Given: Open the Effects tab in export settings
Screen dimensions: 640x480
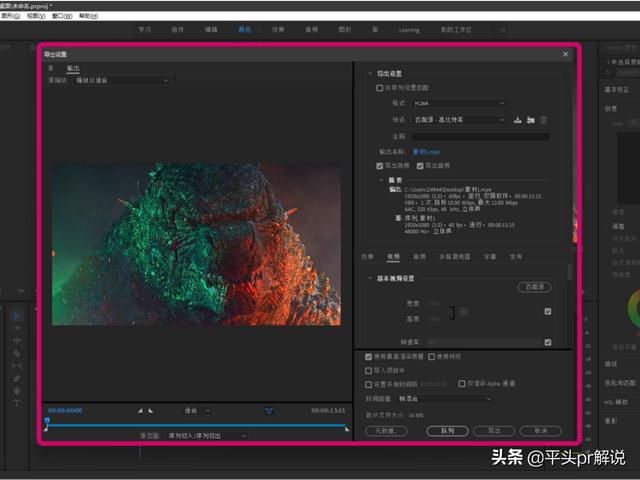Looking at the screenshot, I should click(367, 256).
